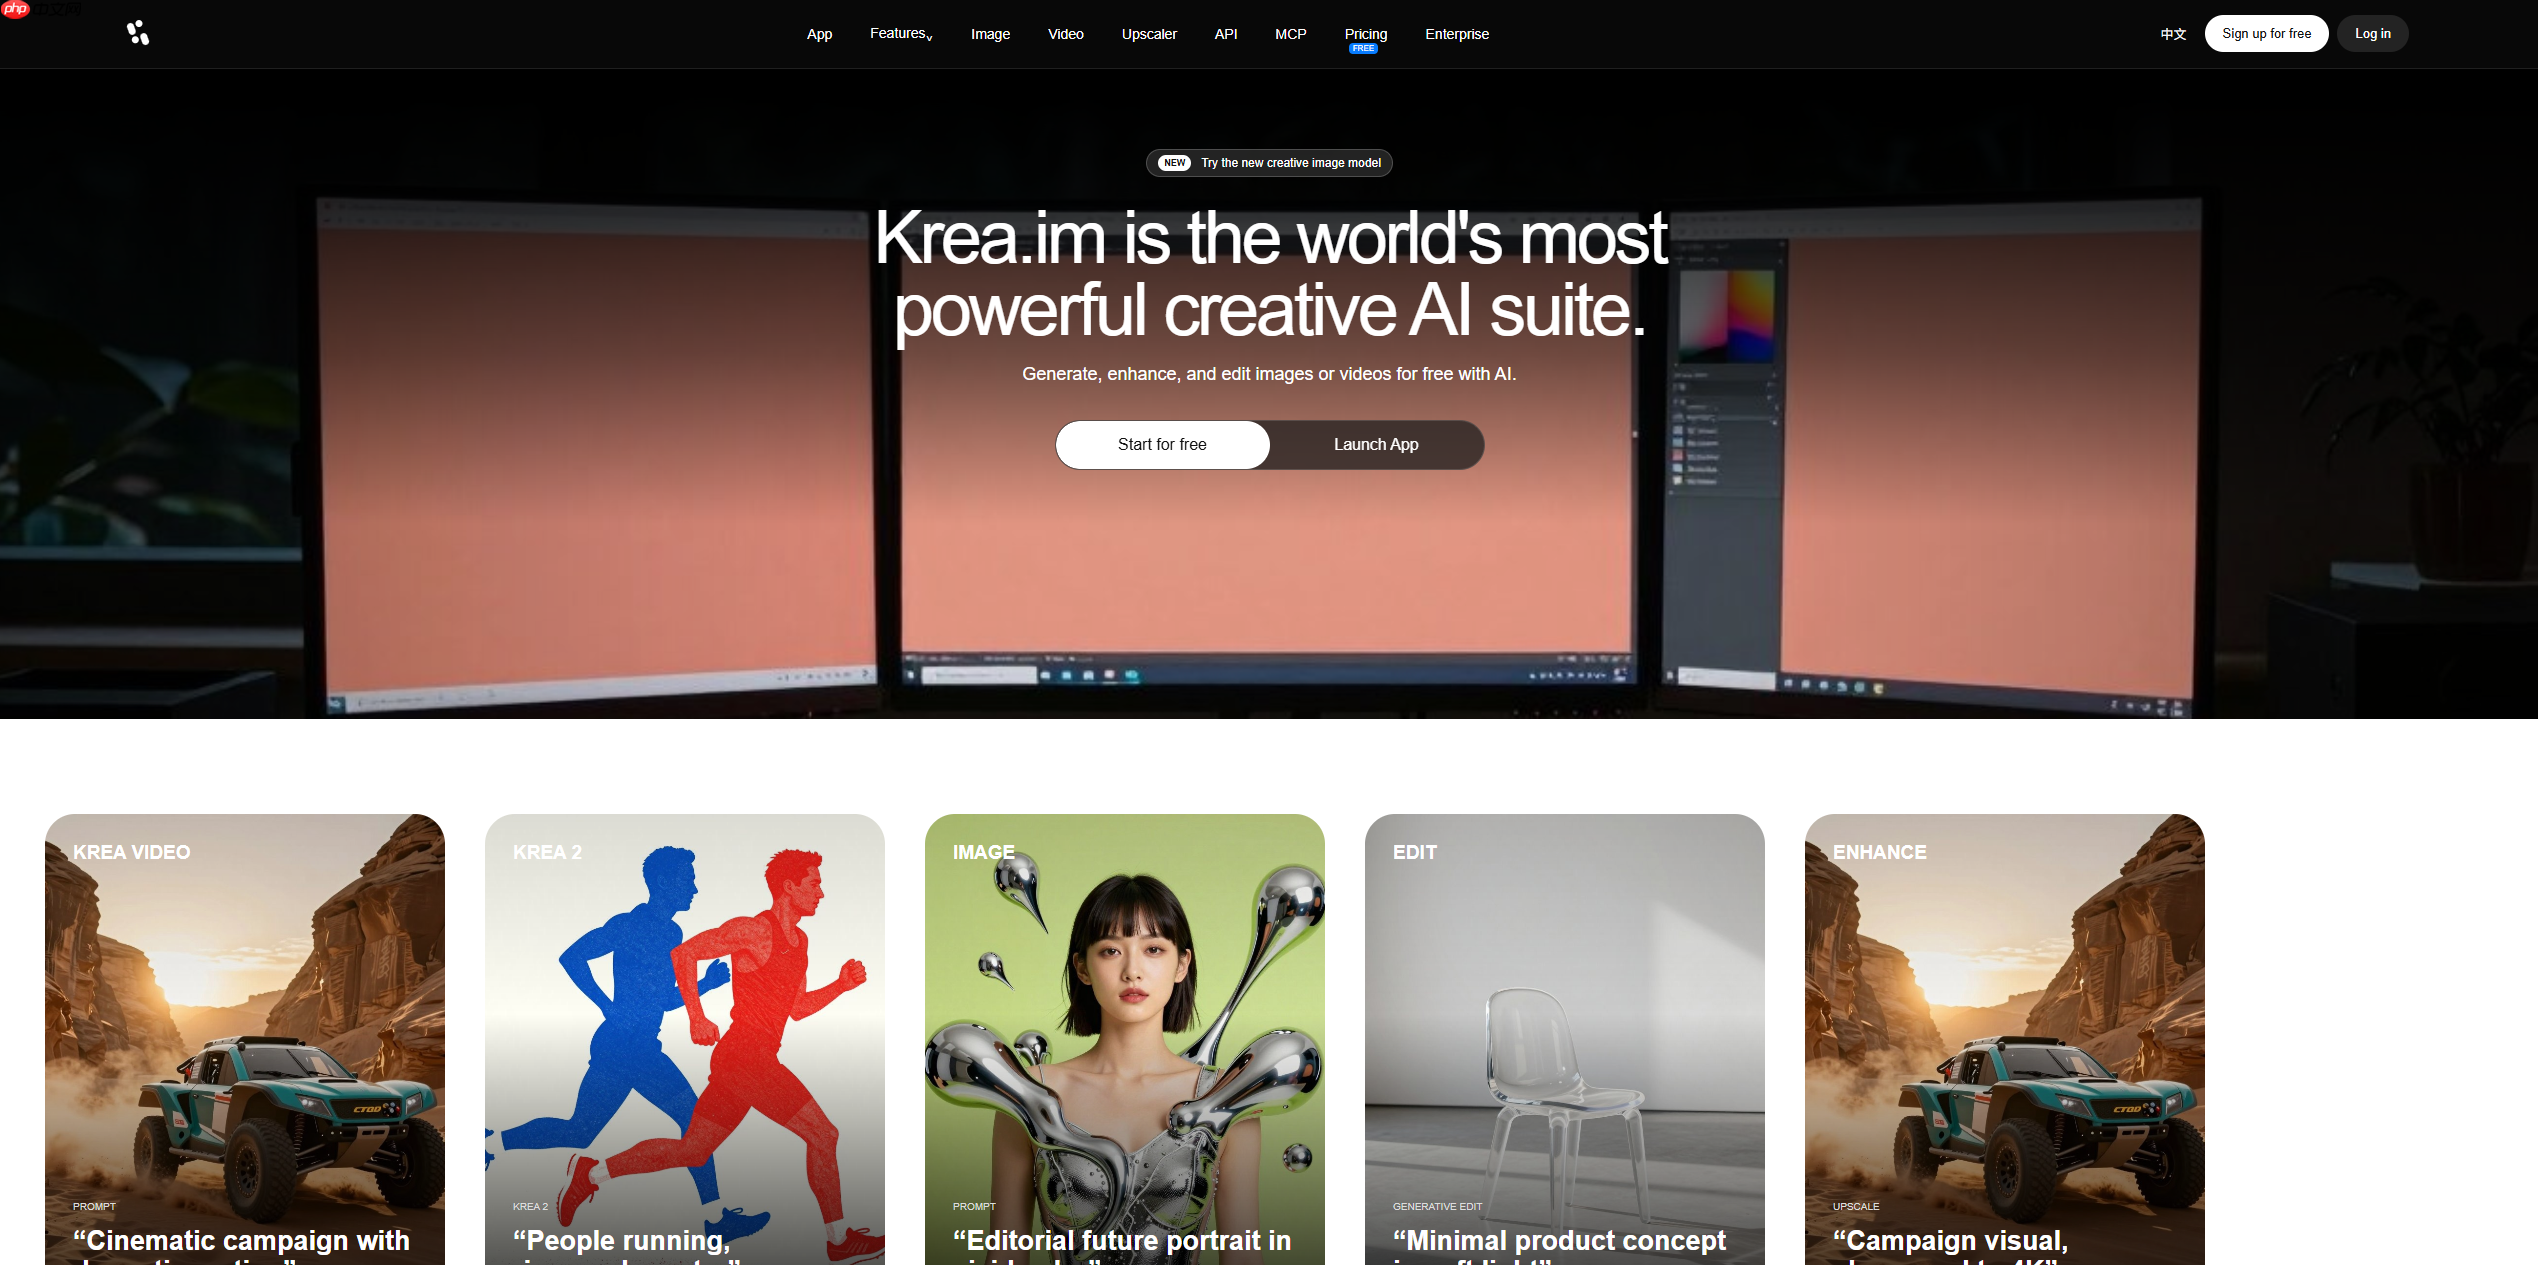2538x1265 pixels.
Task: Click the prompt text 'Editorial future portrait in'
Action: tap(1122, 1241)
